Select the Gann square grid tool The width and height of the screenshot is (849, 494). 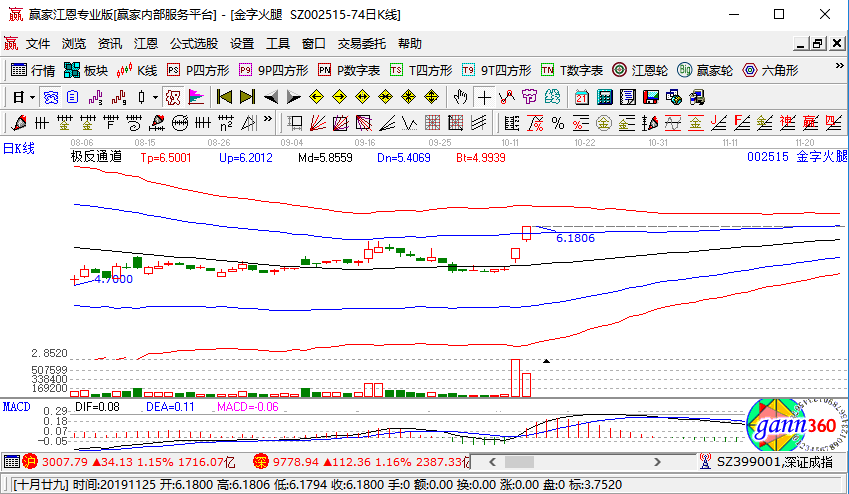(x=432, y=124)
